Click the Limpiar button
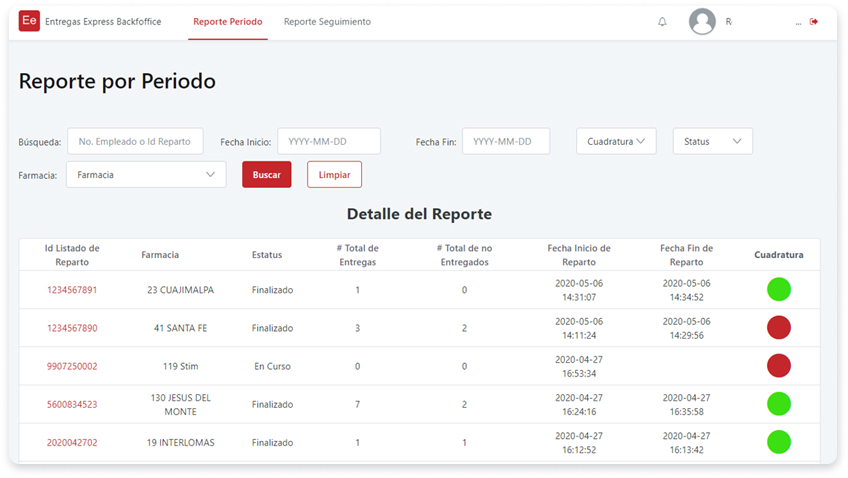 point(334,175)
